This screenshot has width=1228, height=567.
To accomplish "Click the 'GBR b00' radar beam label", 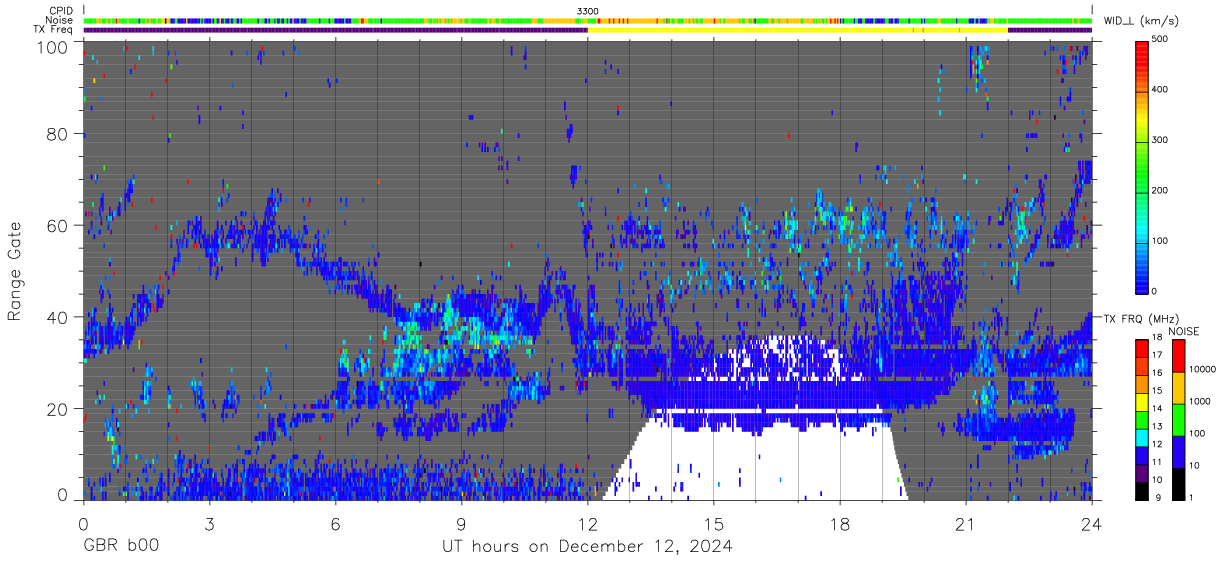I will (121, 547).
